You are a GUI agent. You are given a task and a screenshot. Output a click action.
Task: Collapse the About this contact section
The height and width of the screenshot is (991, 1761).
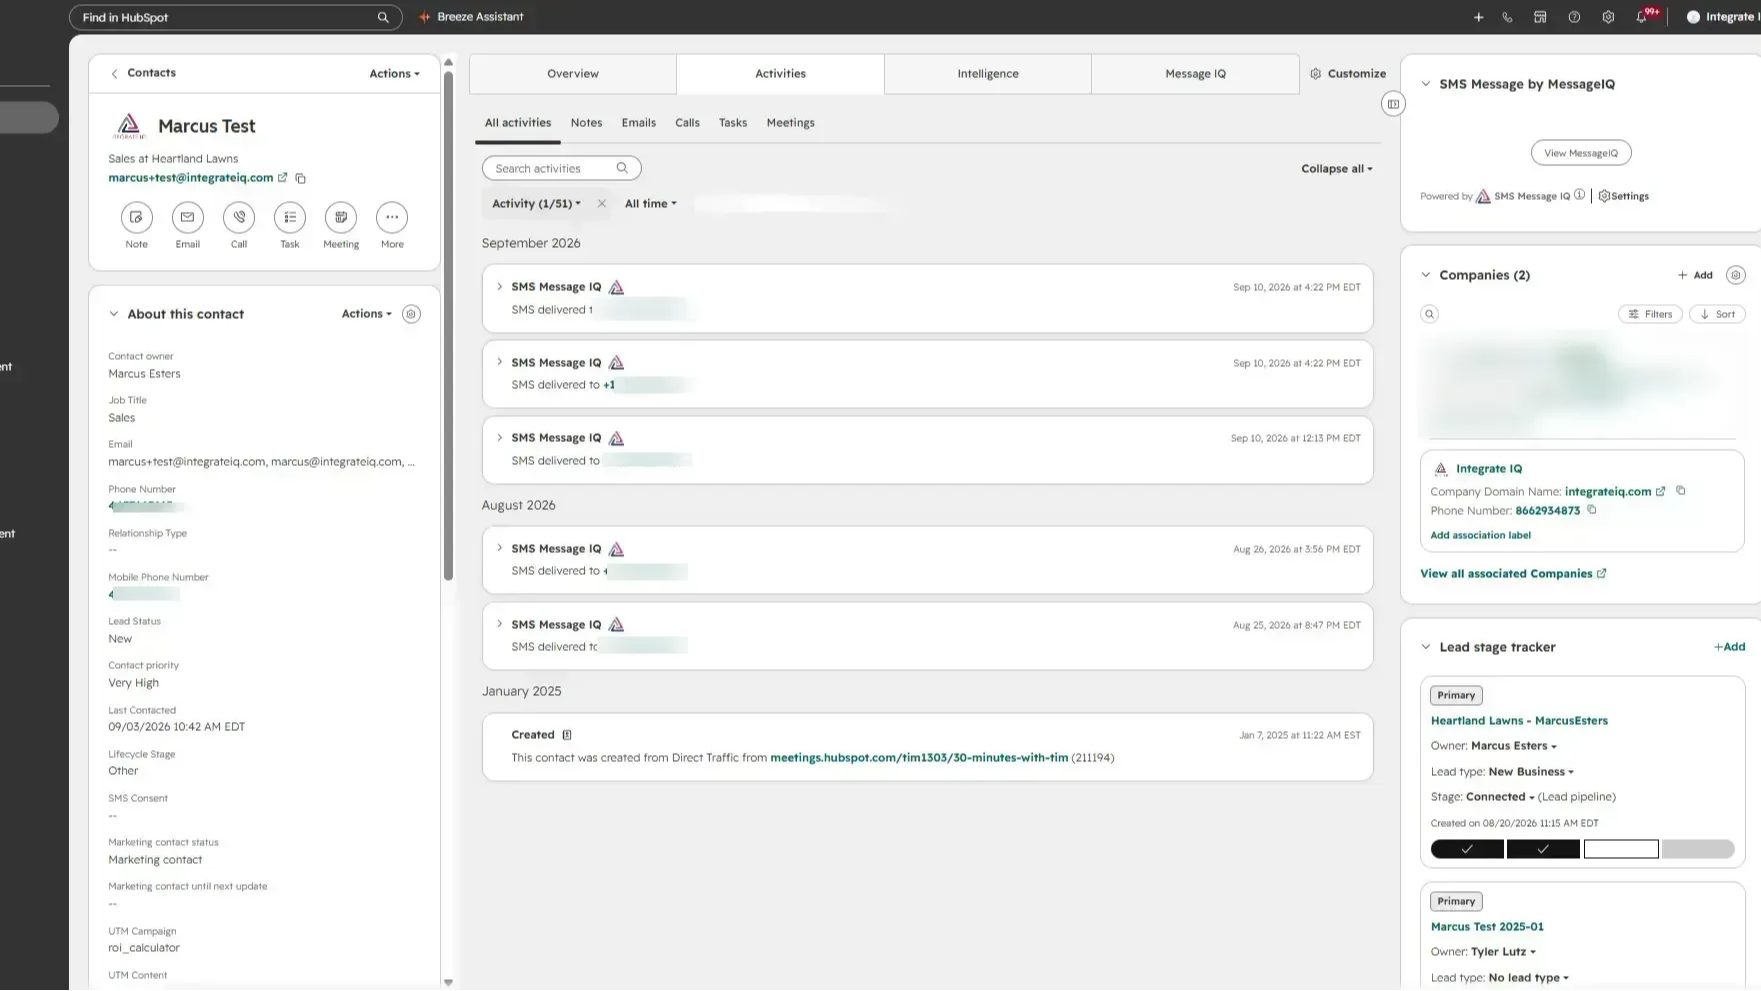(114, 314)
